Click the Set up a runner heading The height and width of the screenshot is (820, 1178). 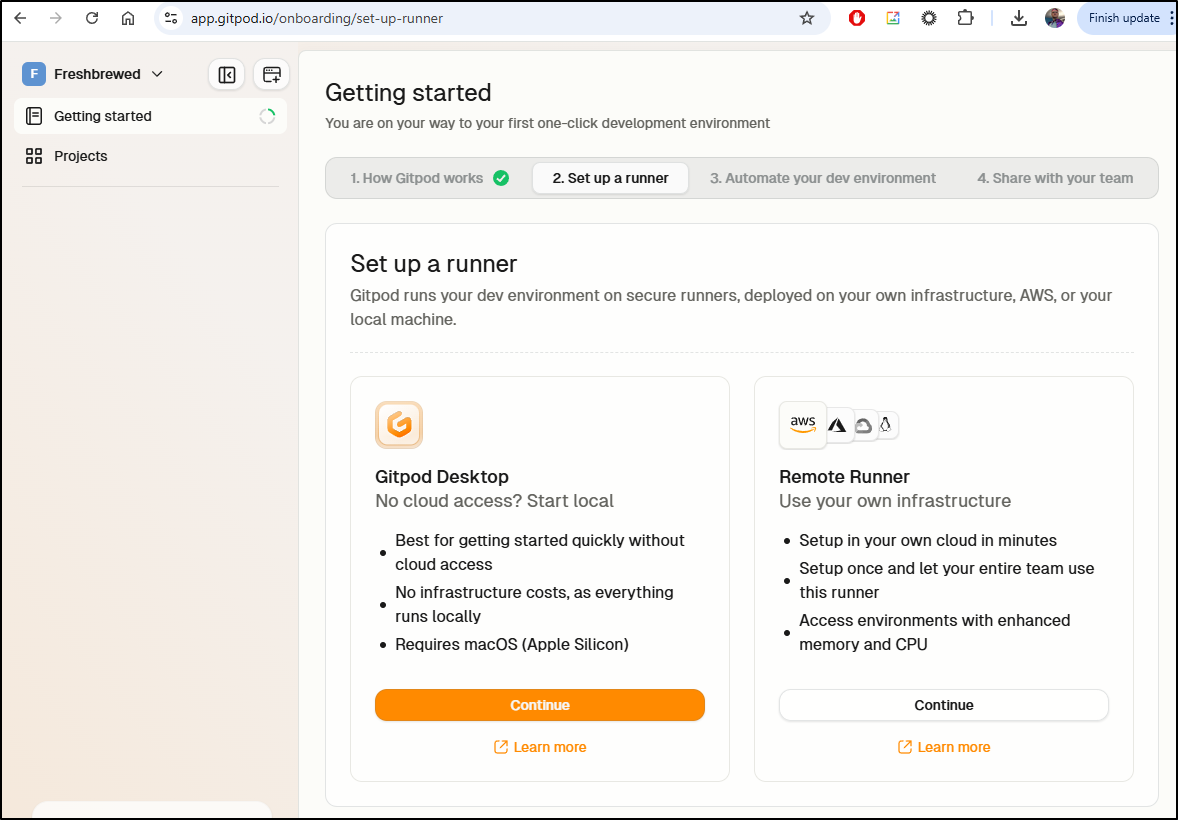433,264
